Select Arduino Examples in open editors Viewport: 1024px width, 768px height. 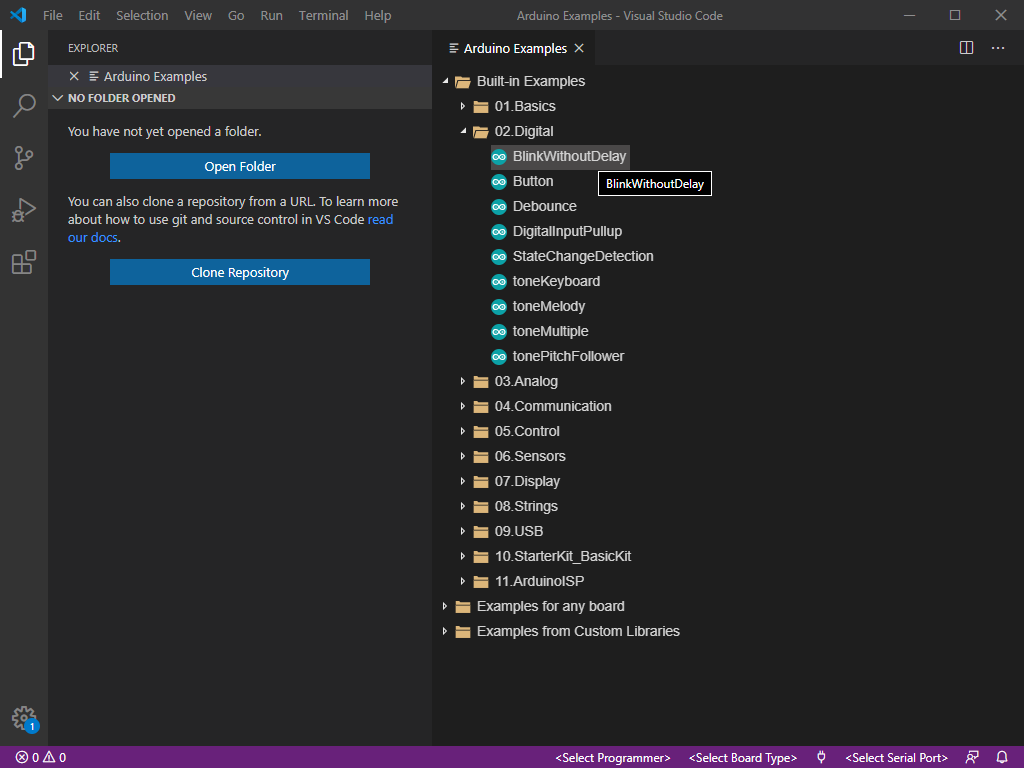240,76
